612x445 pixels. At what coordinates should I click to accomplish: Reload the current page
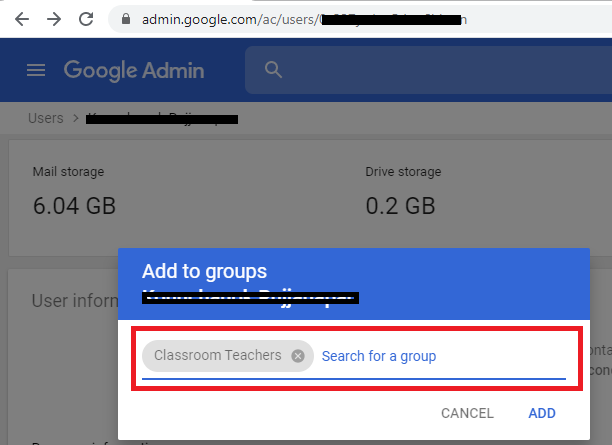(x=86, y=19)
